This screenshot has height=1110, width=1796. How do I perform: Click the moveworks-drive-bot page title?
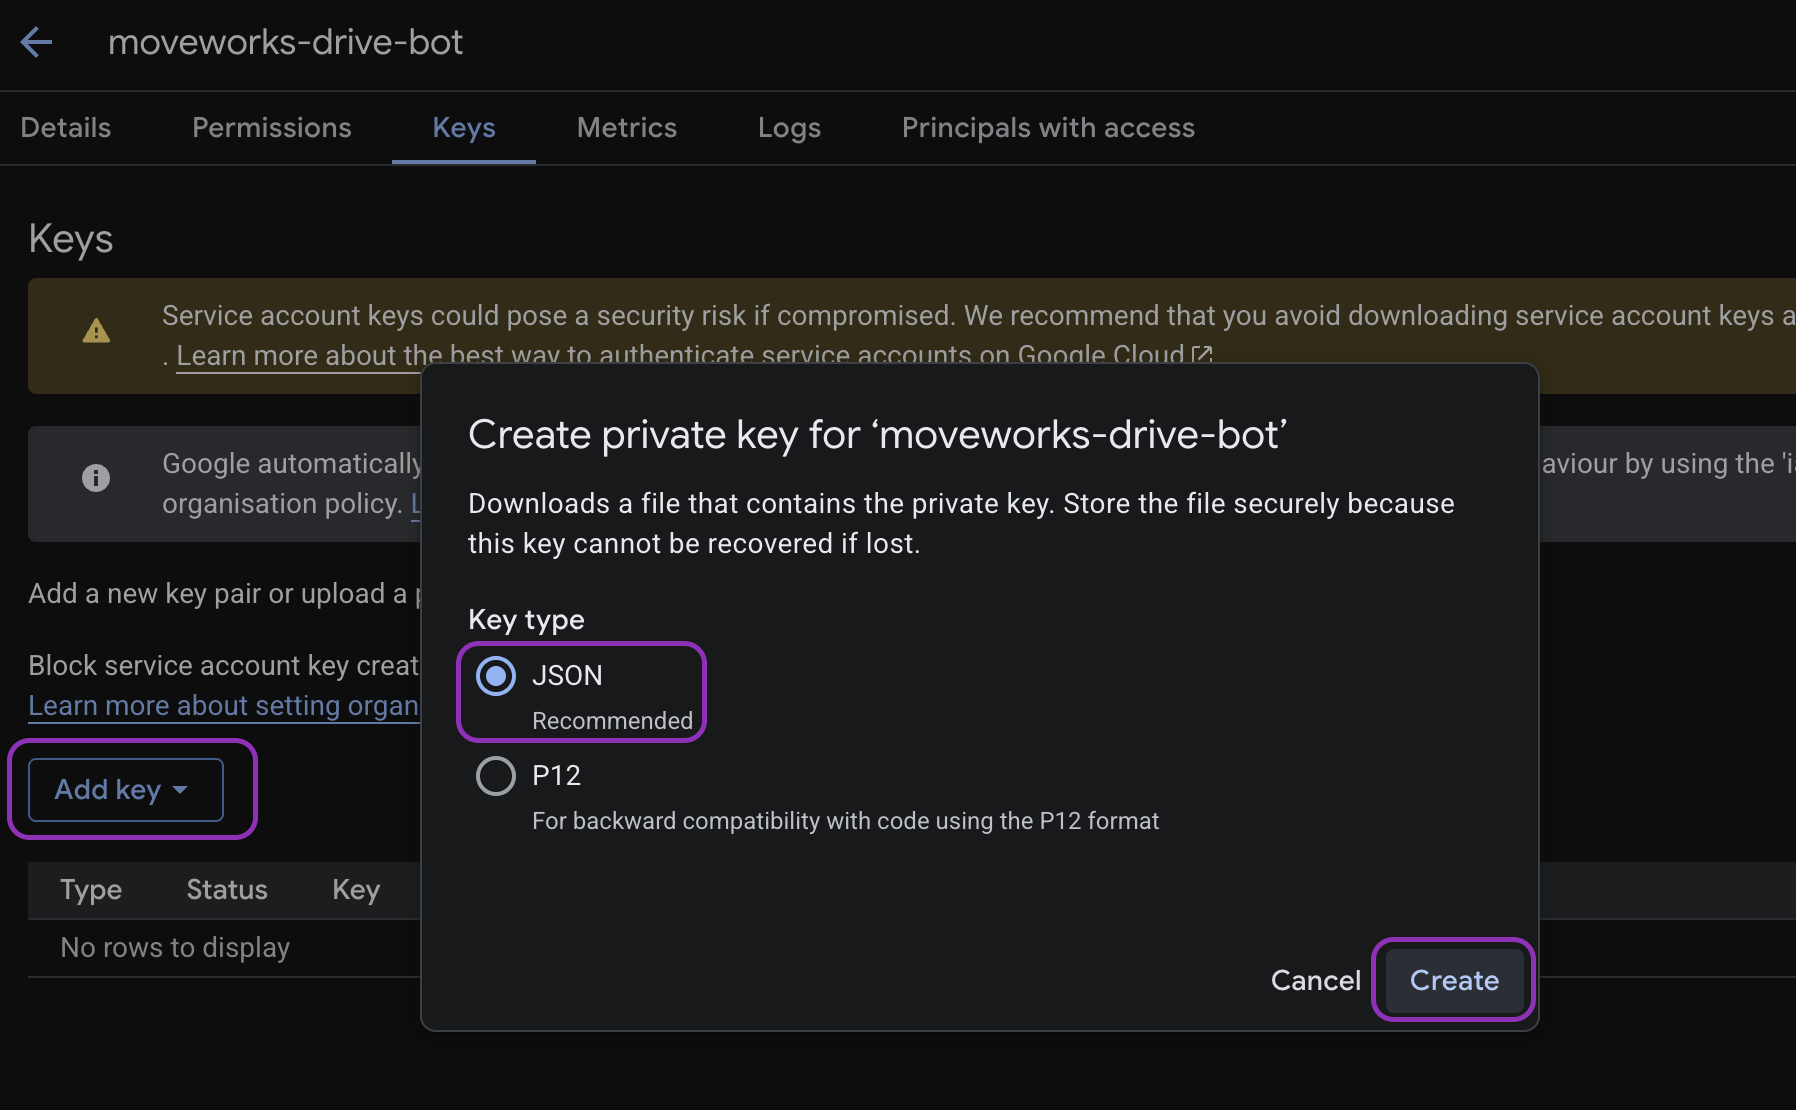(x=286, y=42)
